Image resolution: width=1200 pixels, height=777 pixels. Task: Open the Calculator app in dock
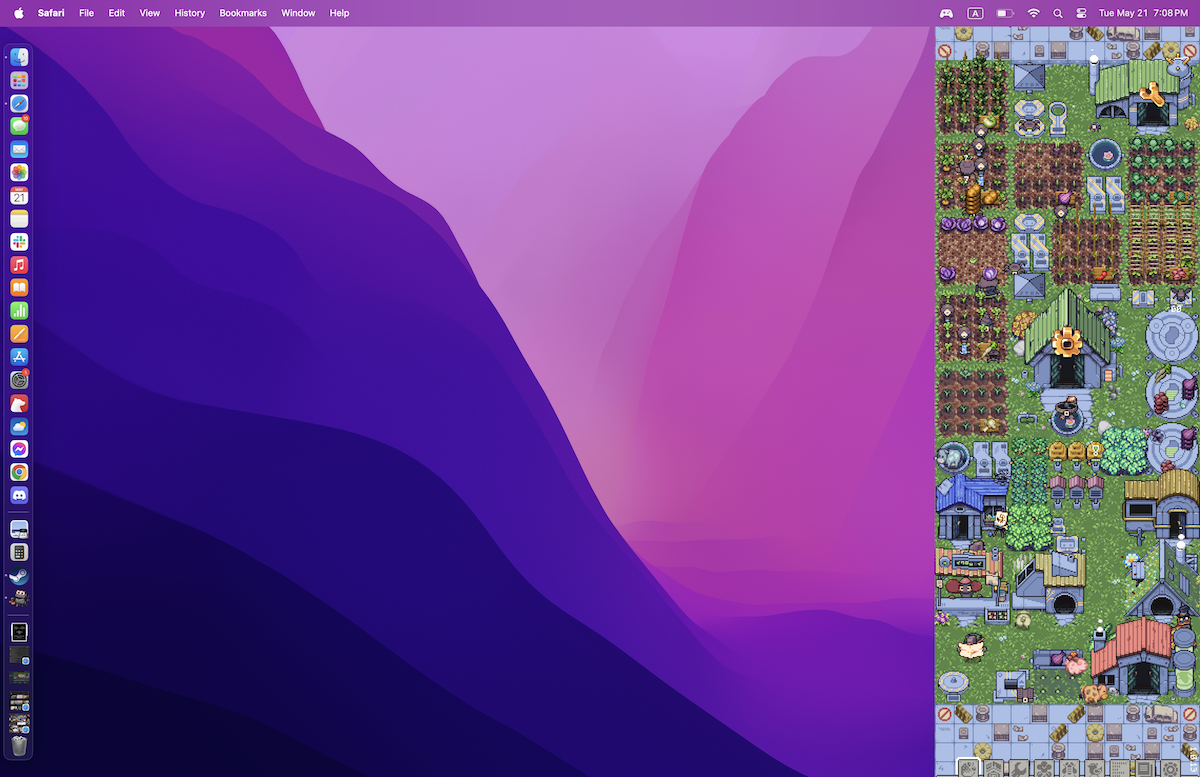tap(19, 552)
